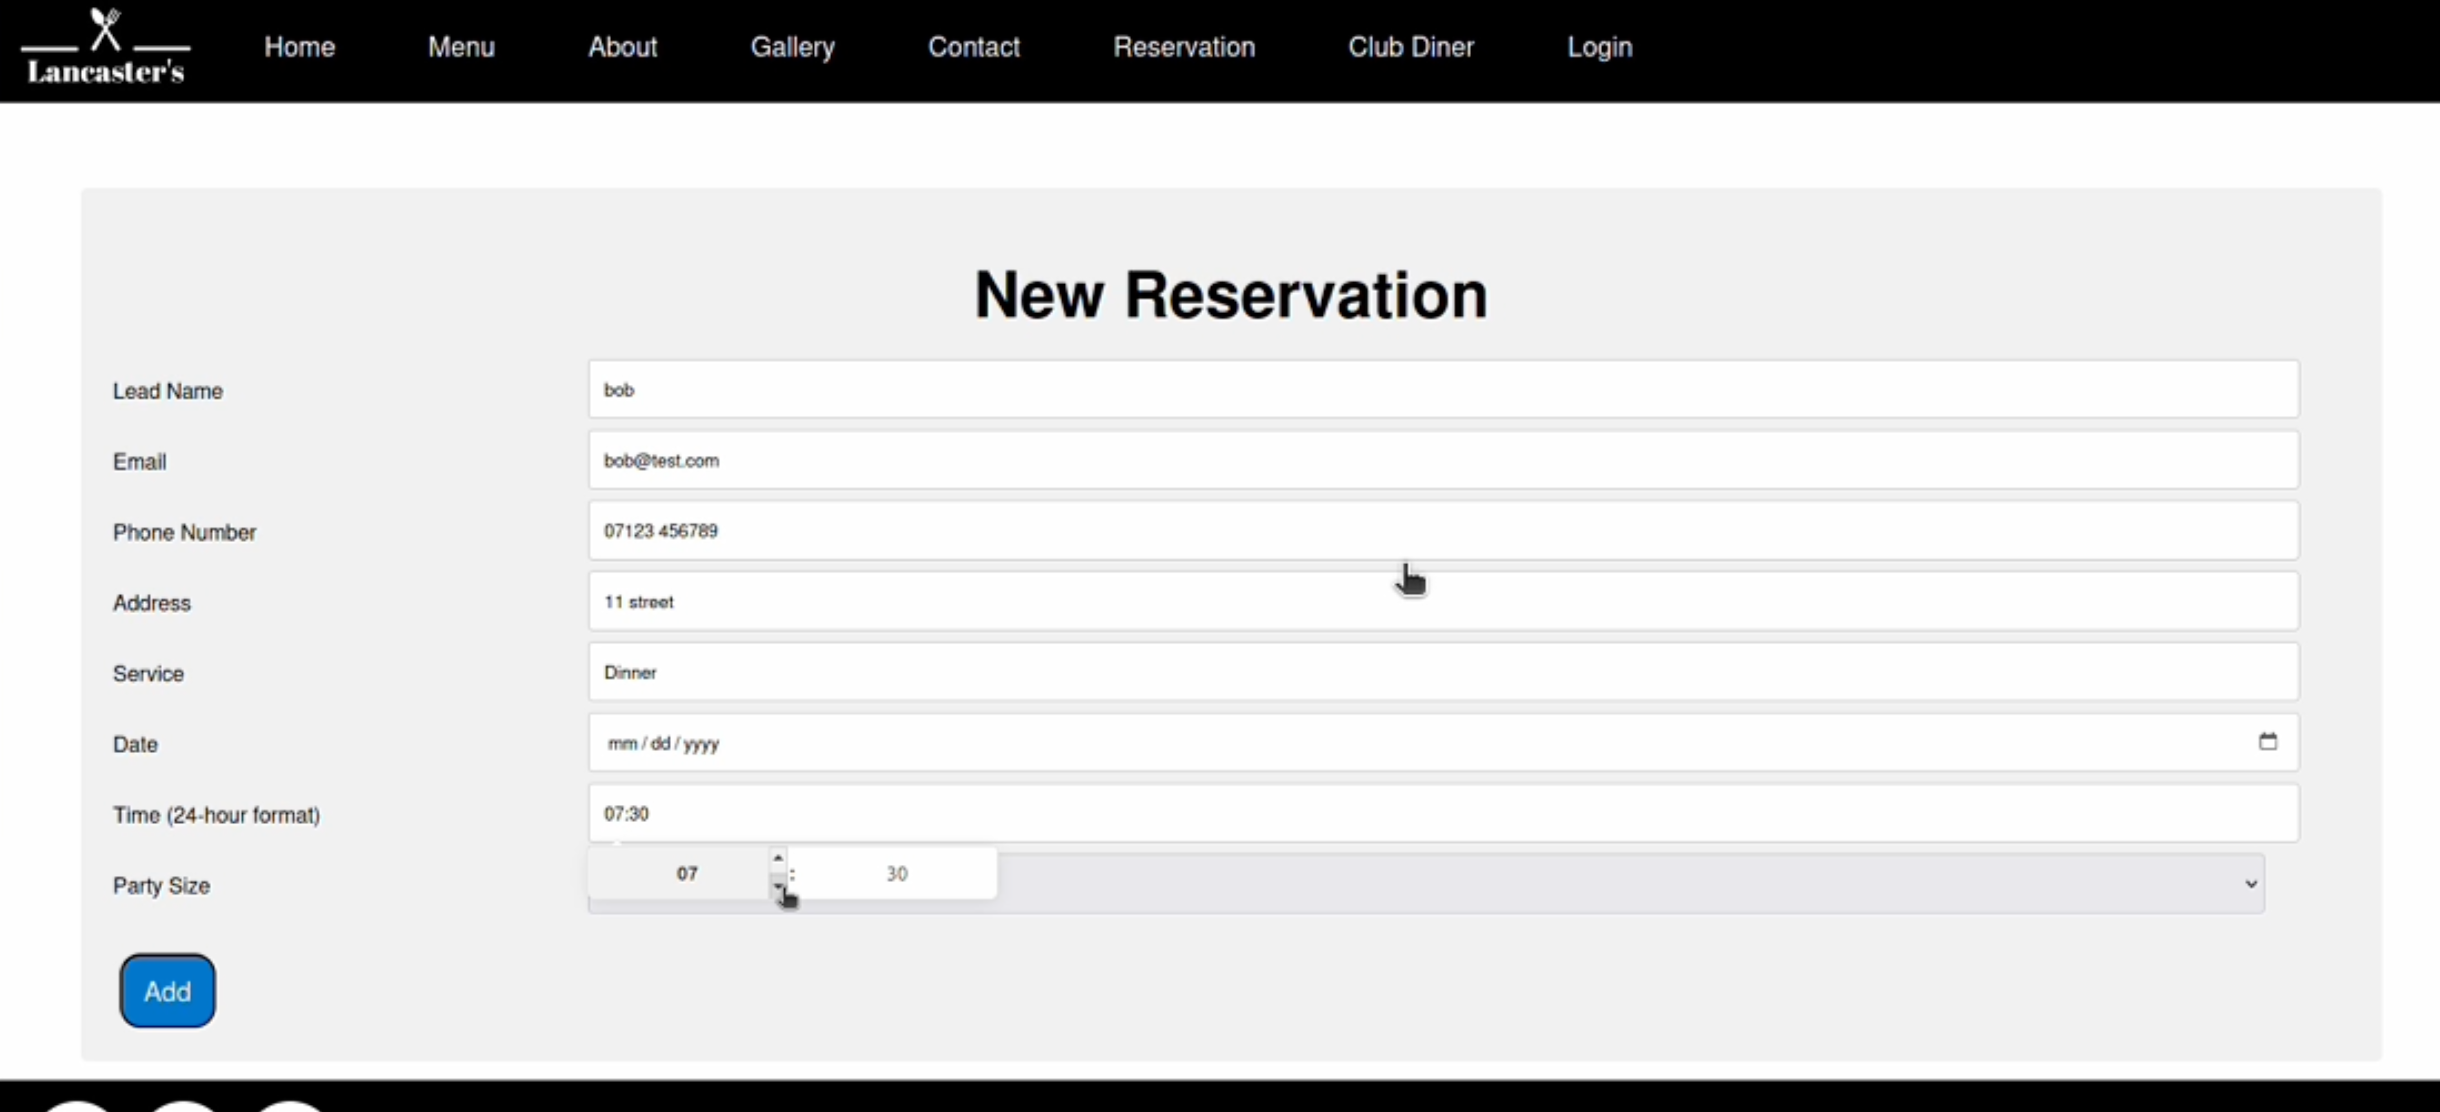This screenshot has width=2440, height=1112.
Task: Increase the hour with the up arrow
Action: pos(778,859)
